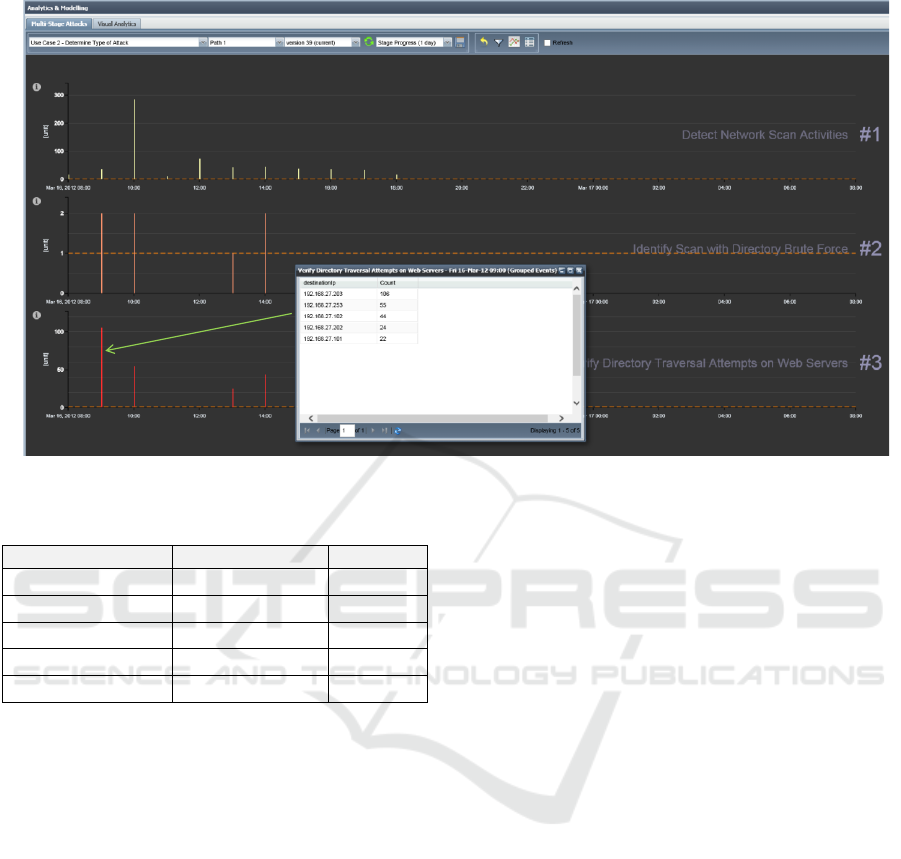Switch to the table grid view icon
The width and height of the screenshot is (901, 859).
pyautogui.click(x=529, y=42)
